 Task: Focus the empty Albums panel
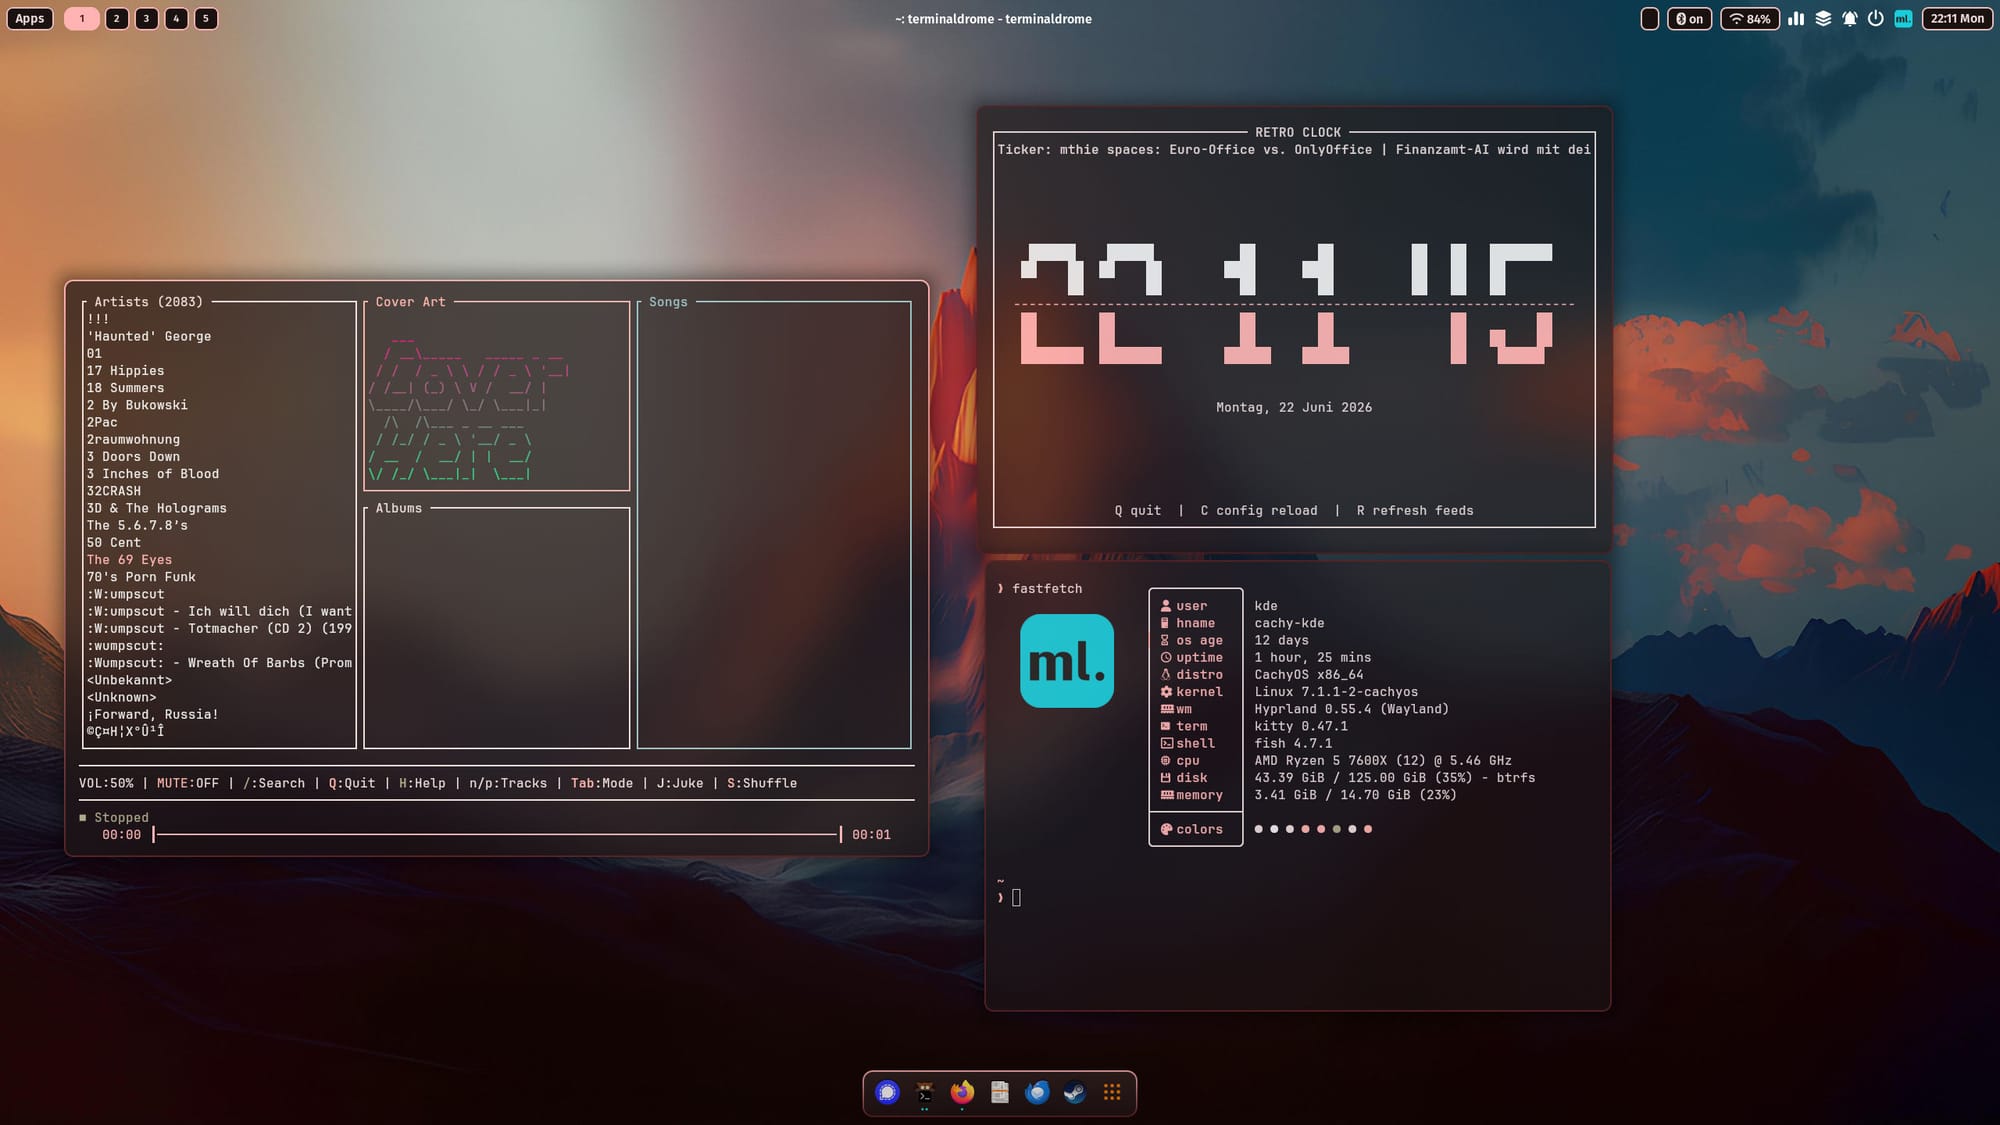pyautogui.click(x=497, y=630)
